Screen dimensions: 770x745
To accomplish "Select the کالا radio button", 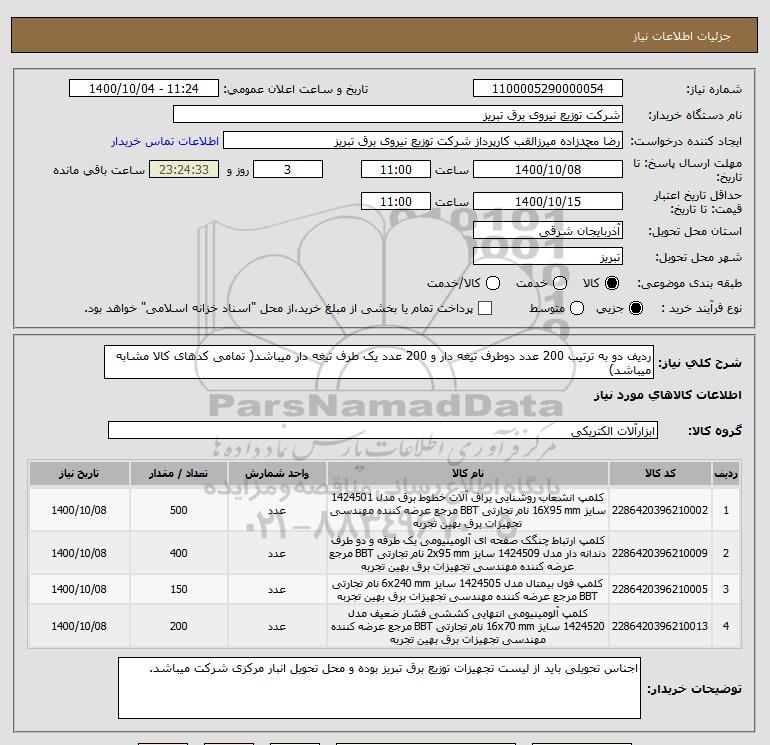I will click(x=612, y=283).
